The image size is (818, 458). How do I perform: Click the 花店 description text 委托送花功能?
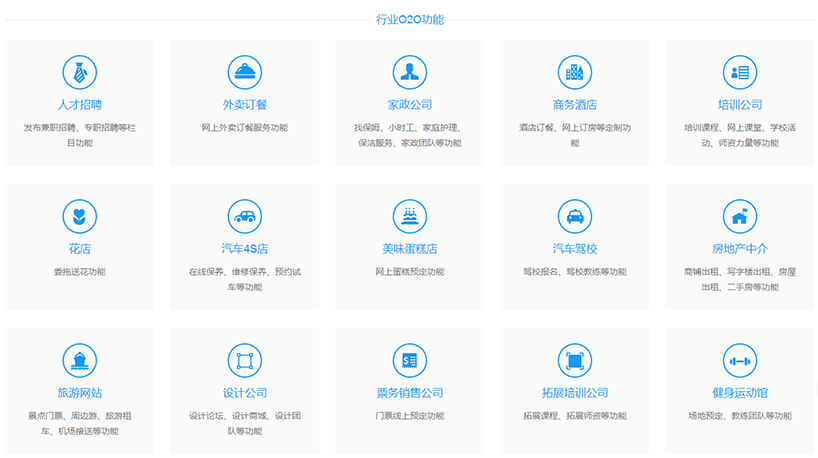tap(79, 272)
